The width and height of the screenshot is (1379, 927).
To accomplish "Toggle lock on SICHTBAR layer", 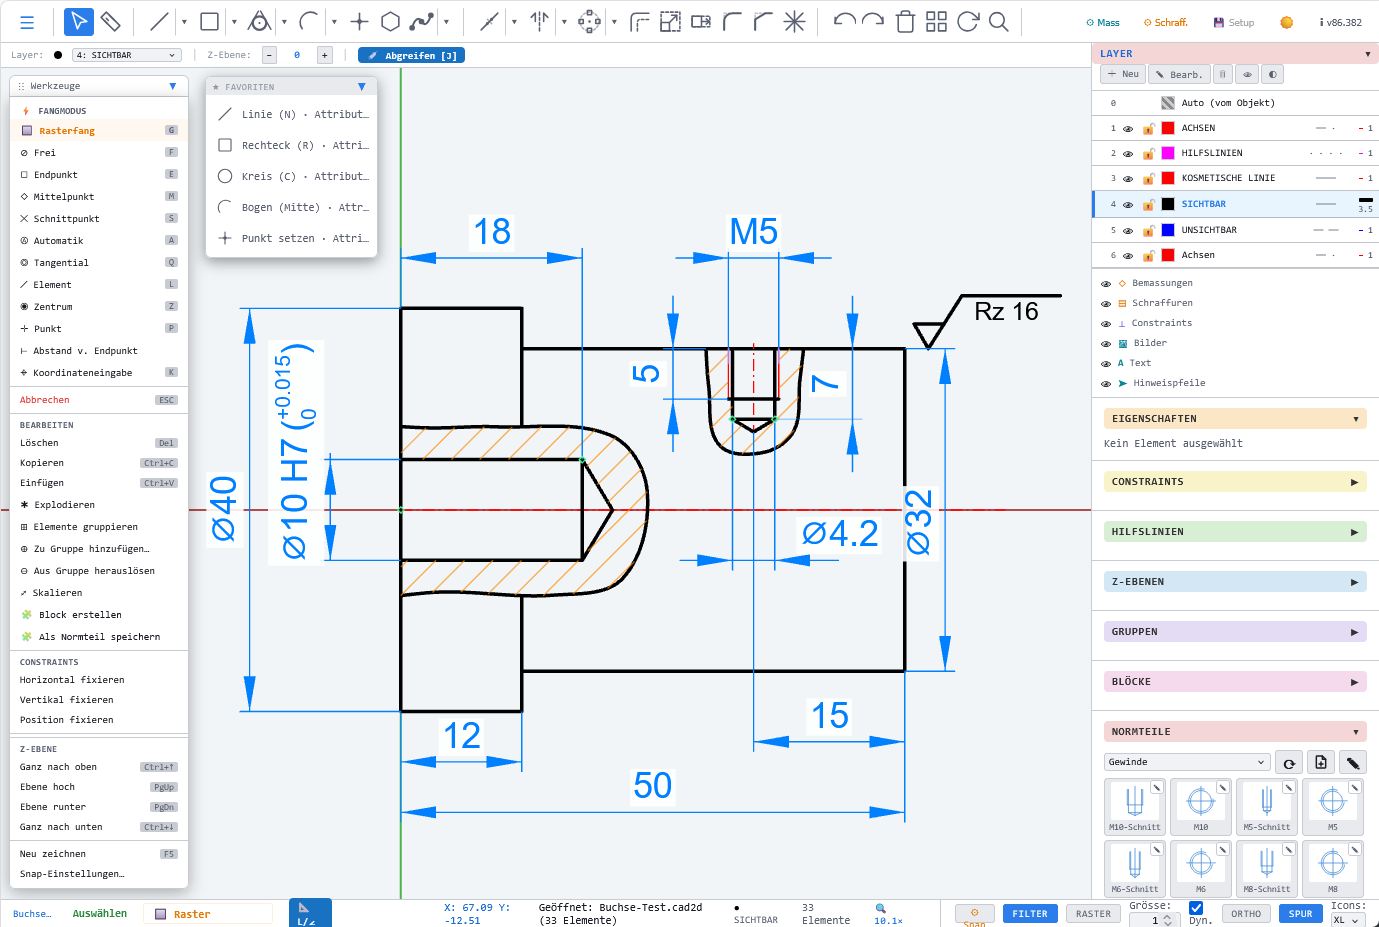I will click(x=1149, y=205).
